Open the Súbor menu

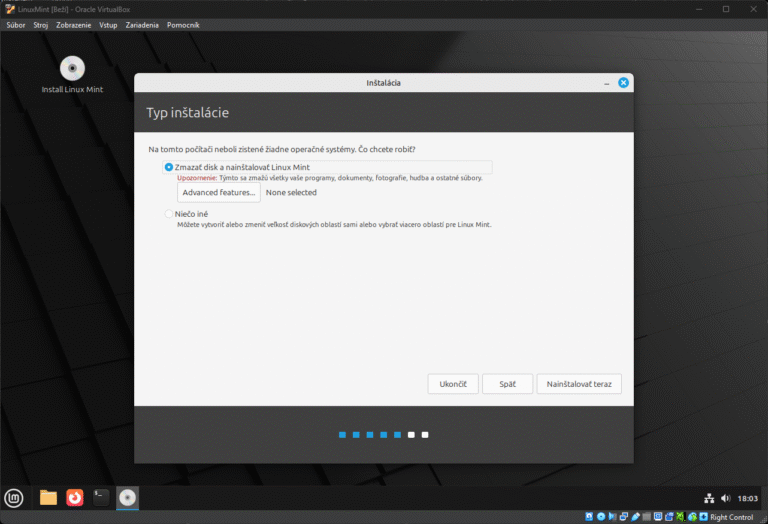(x=16, y=25)
